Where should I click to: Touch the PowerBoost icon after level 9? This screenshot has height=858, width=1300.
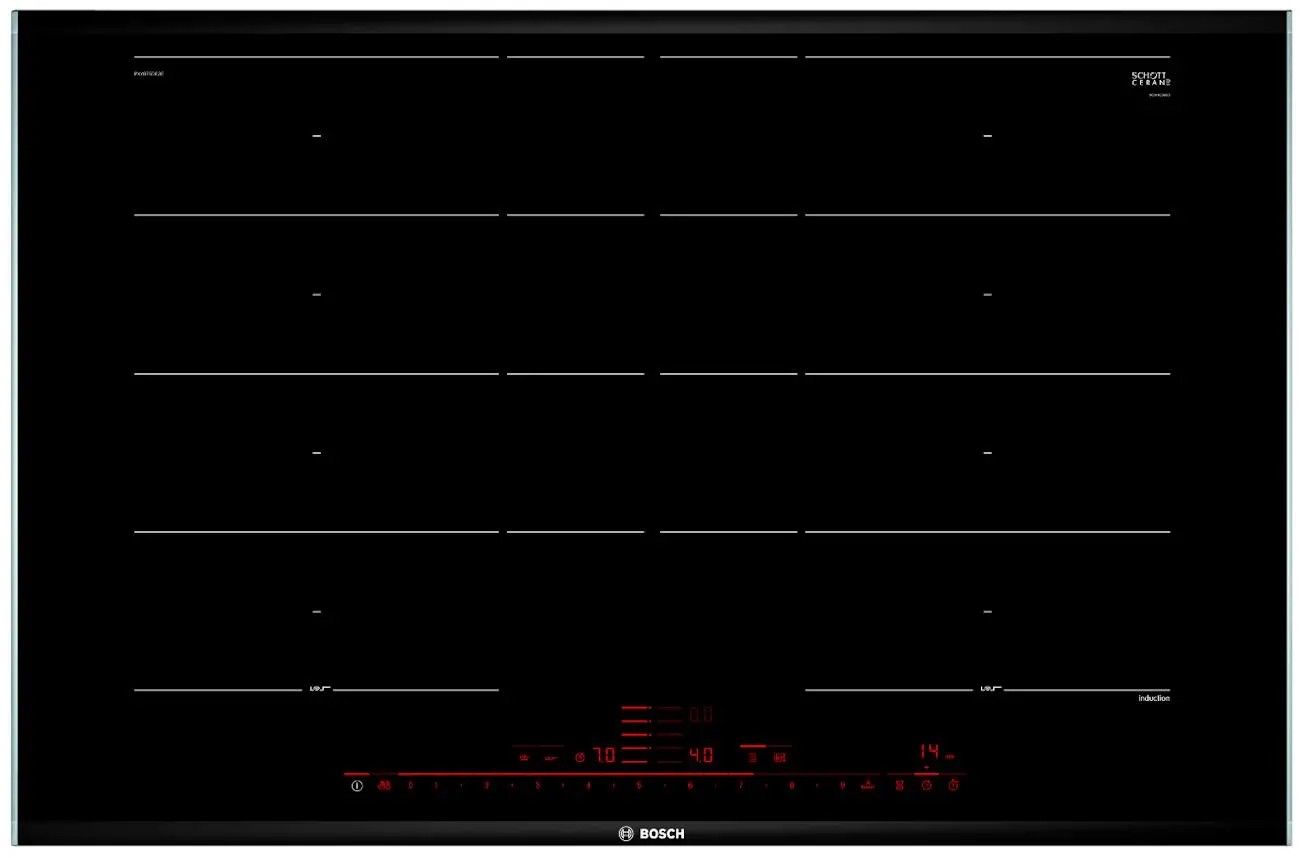click(x=868, y=786)
